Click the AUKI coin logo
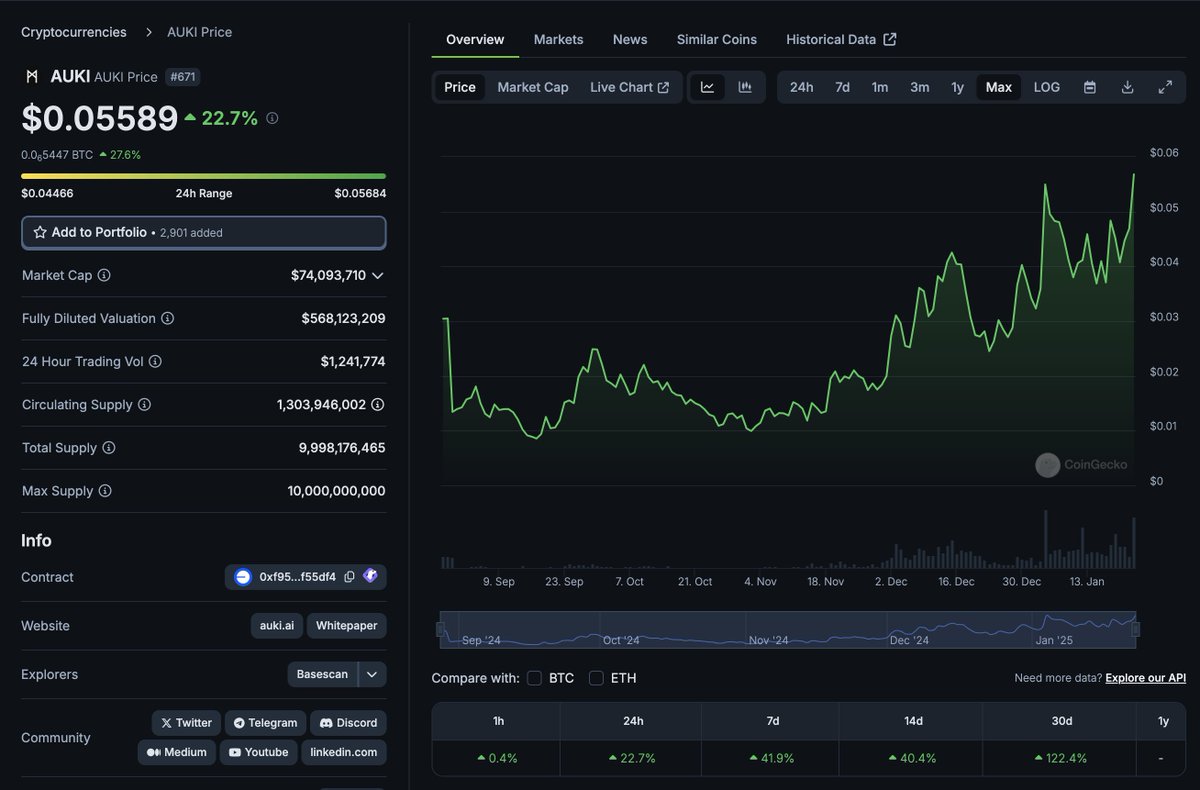 pyautogui.click(x=32, y=76)
